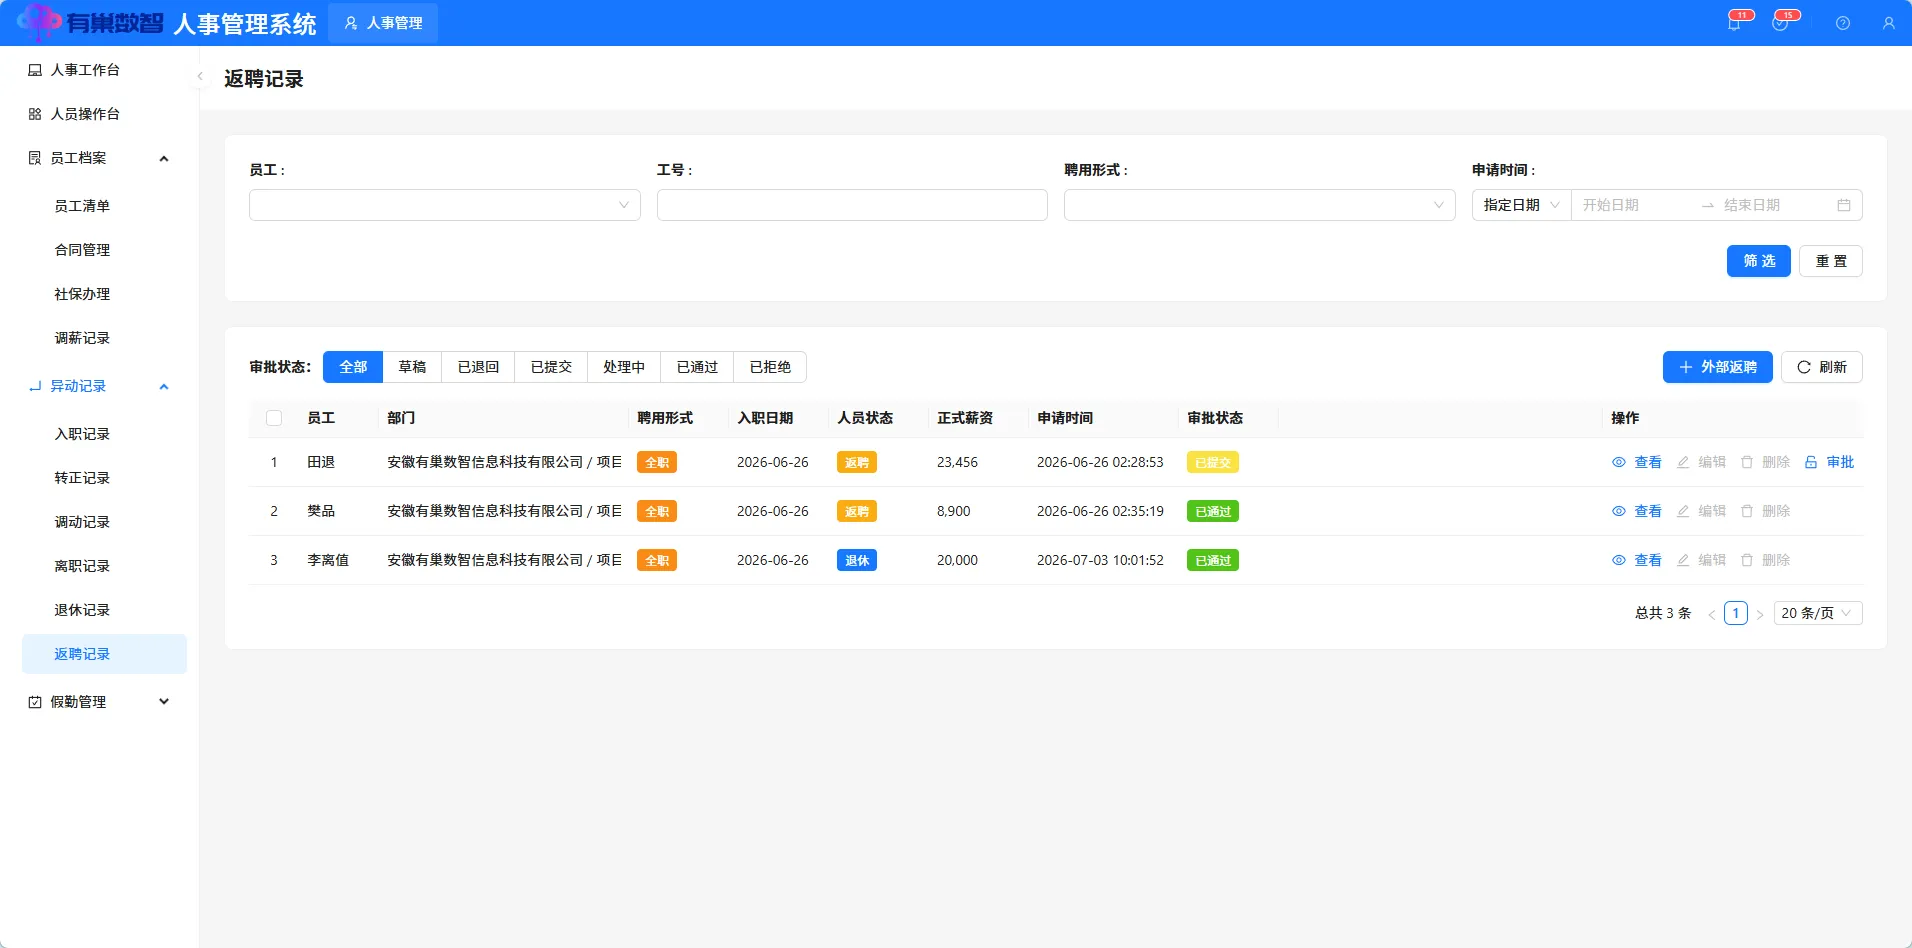Click the next page arrow
This screenshot has width=1912, height=948.
1760,614
